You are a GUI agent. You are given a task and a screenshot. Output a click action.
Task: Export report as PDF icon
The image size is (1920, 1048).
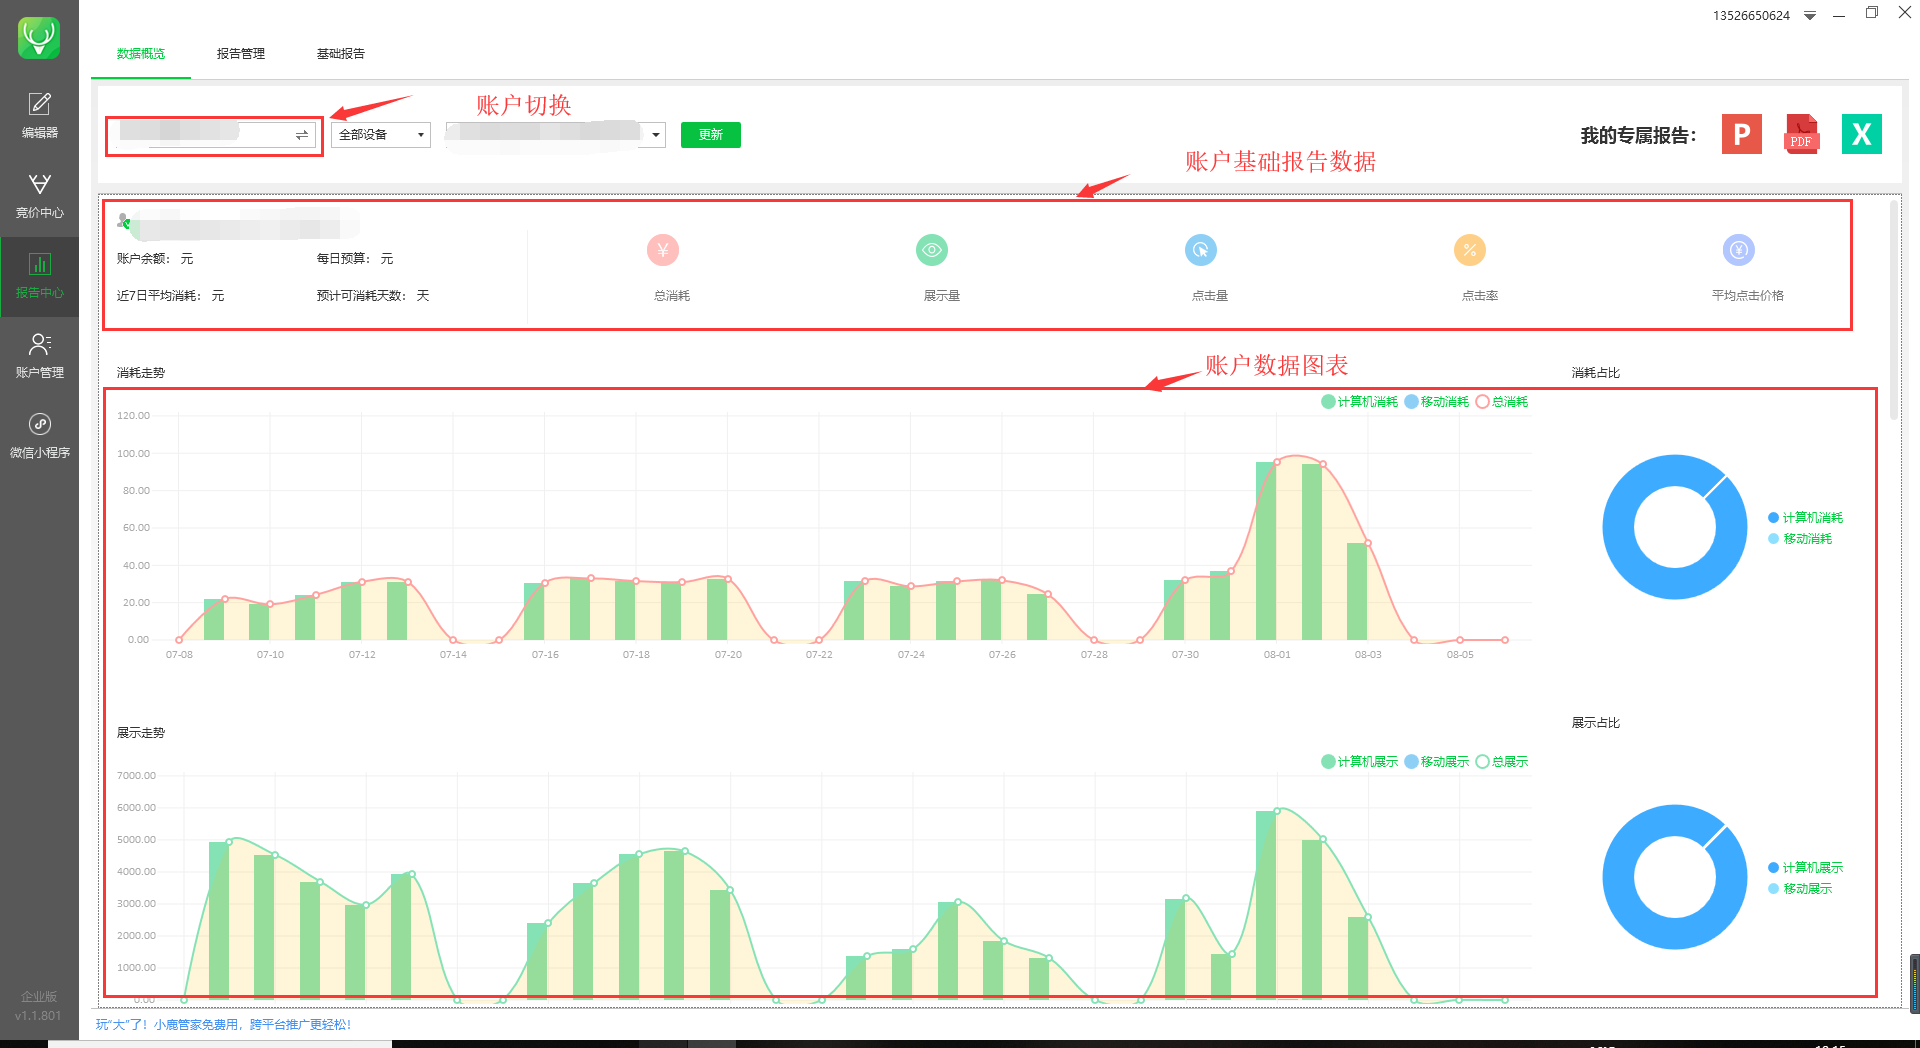tap(1801, 134)
